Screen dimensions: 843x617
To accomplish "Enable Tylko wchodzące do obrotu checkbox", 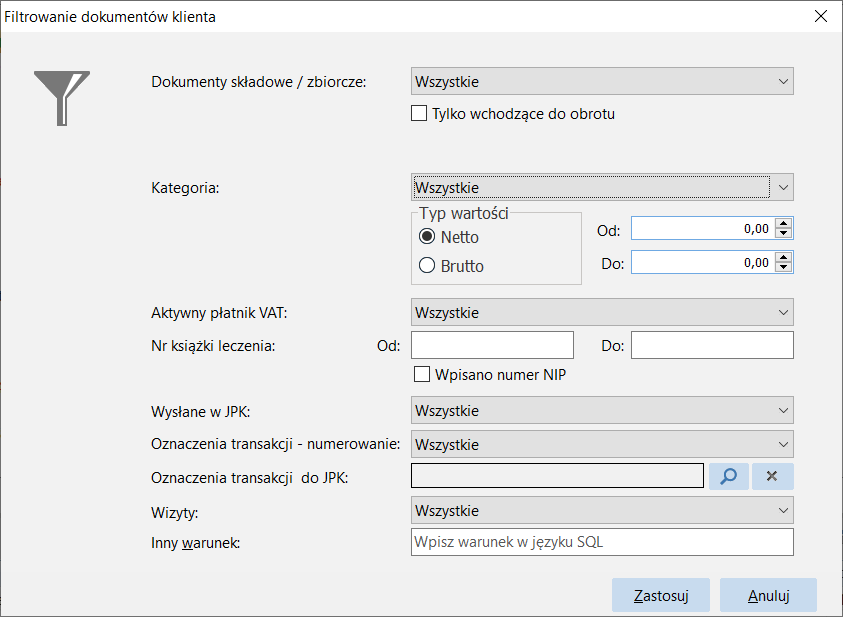I will 419,113.
